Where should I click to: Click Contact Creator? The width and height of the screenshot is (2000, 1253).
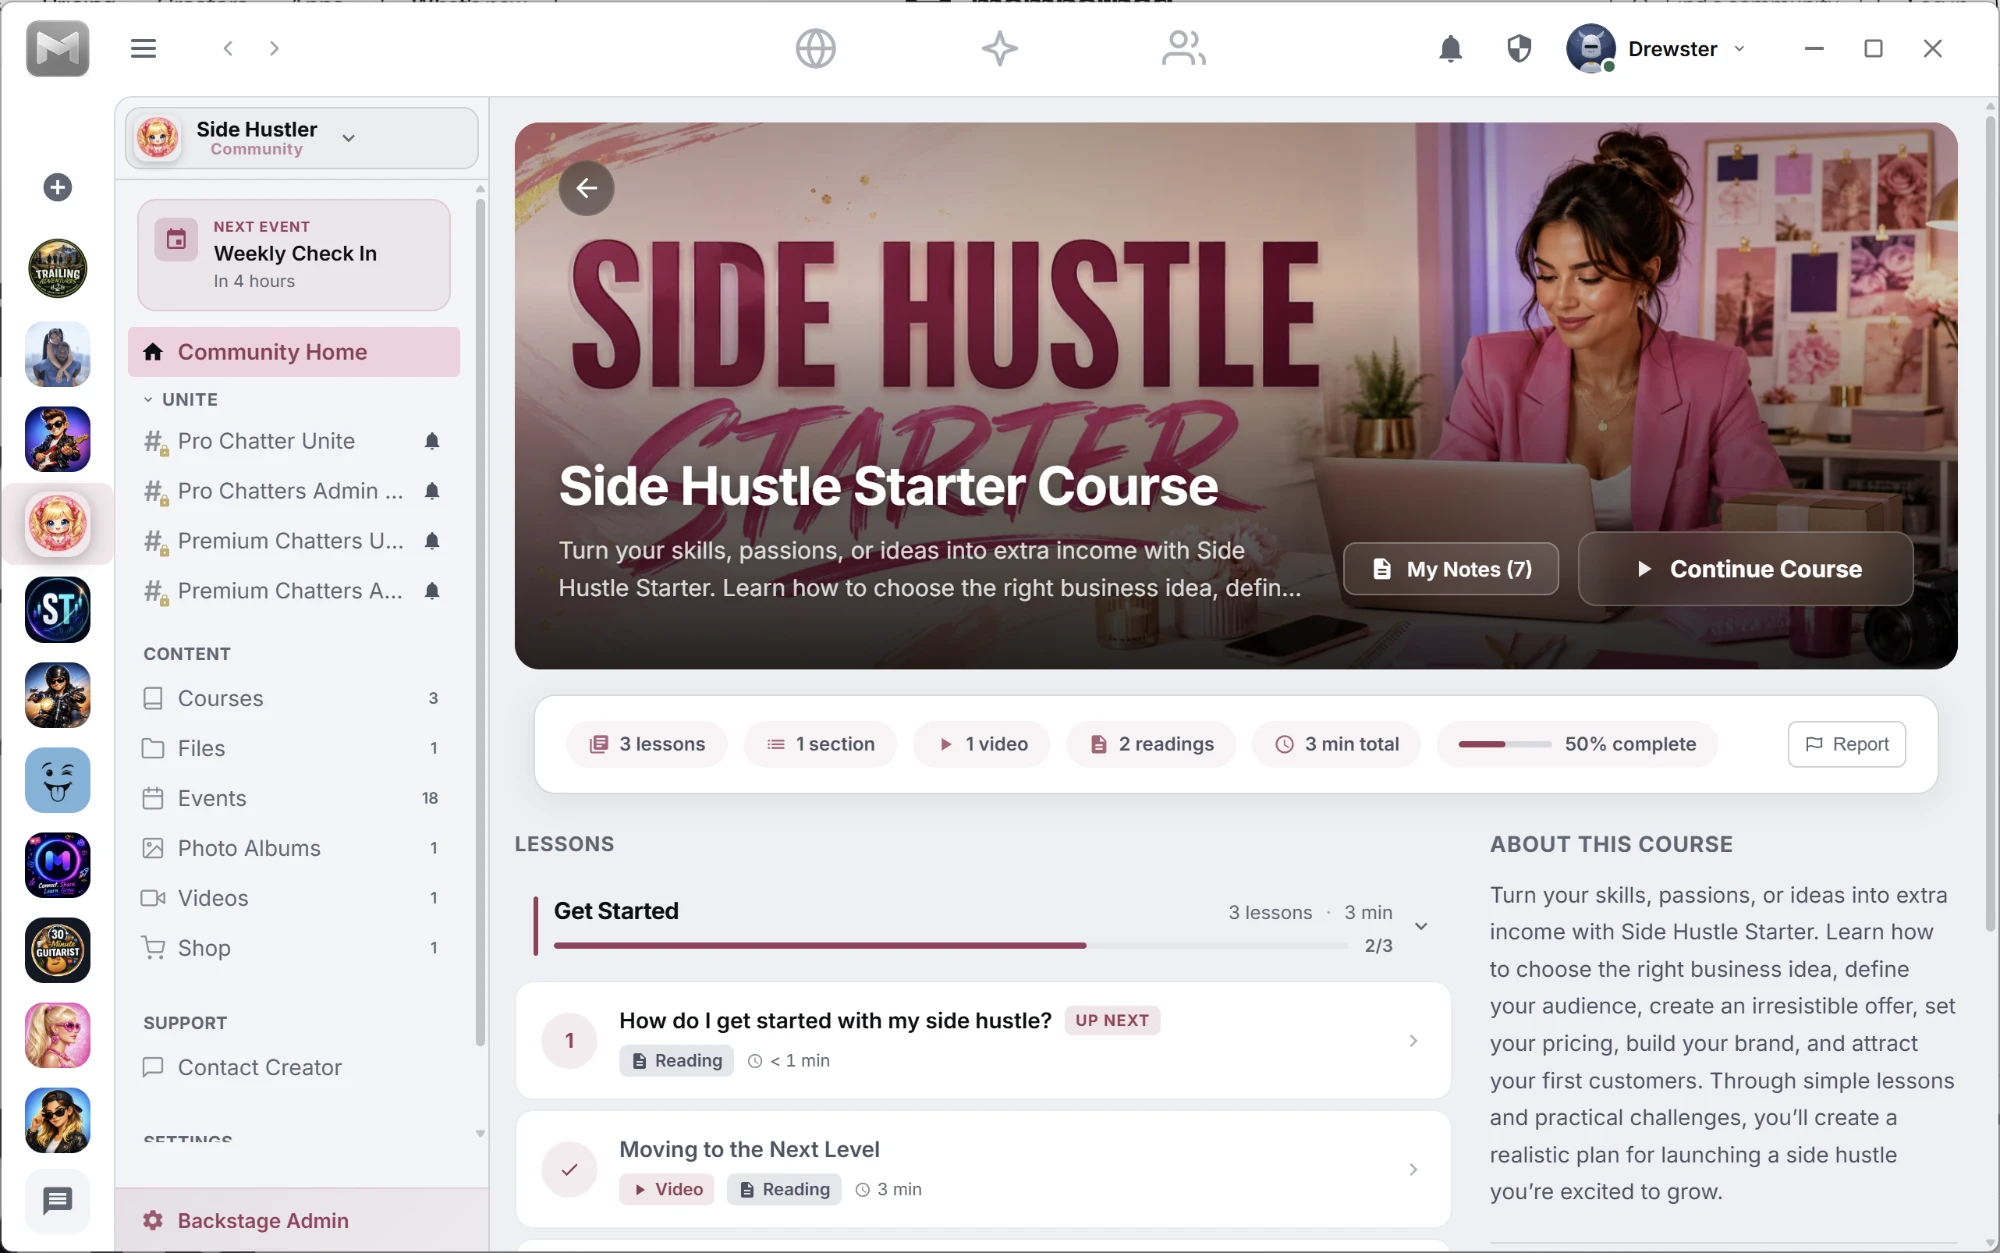coord(294,1067)
